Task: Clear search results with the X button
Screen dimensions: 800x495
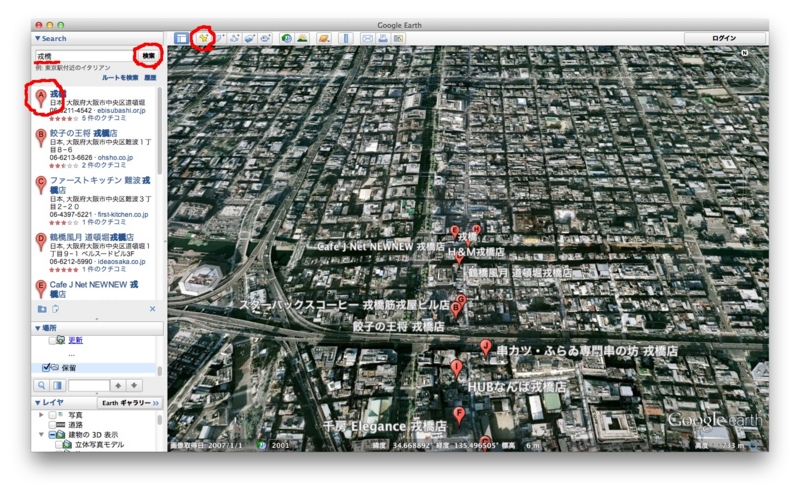Action: click(153, 309)
